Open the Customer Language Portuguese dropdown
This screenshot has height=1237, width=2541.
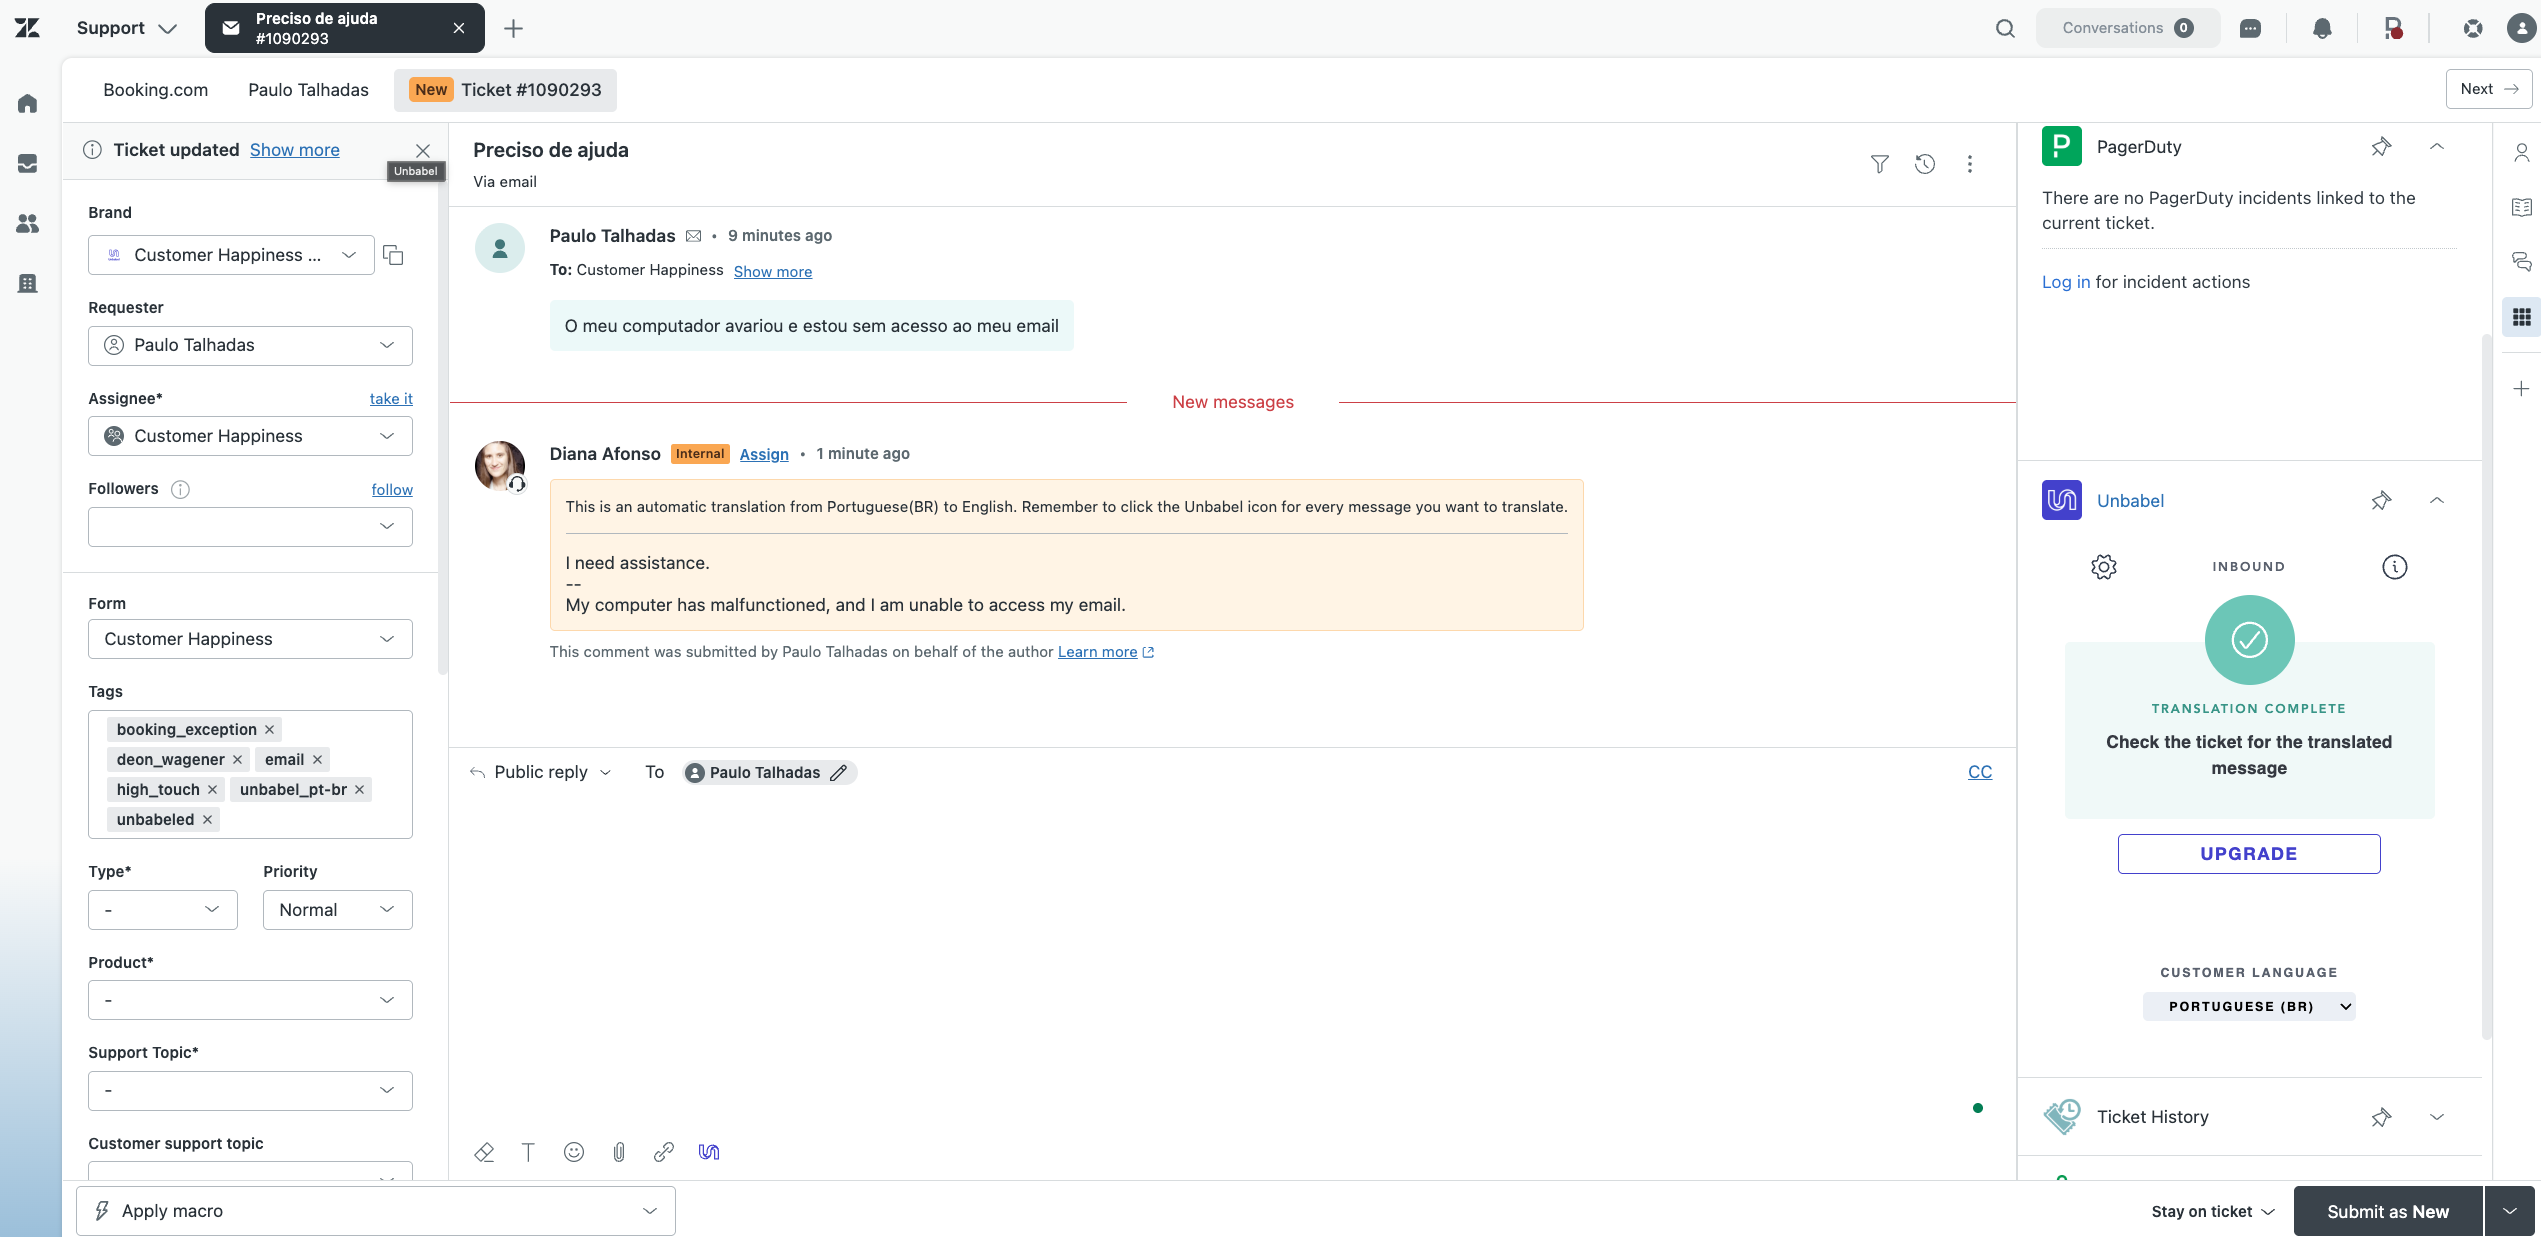coord(2249,1006)
